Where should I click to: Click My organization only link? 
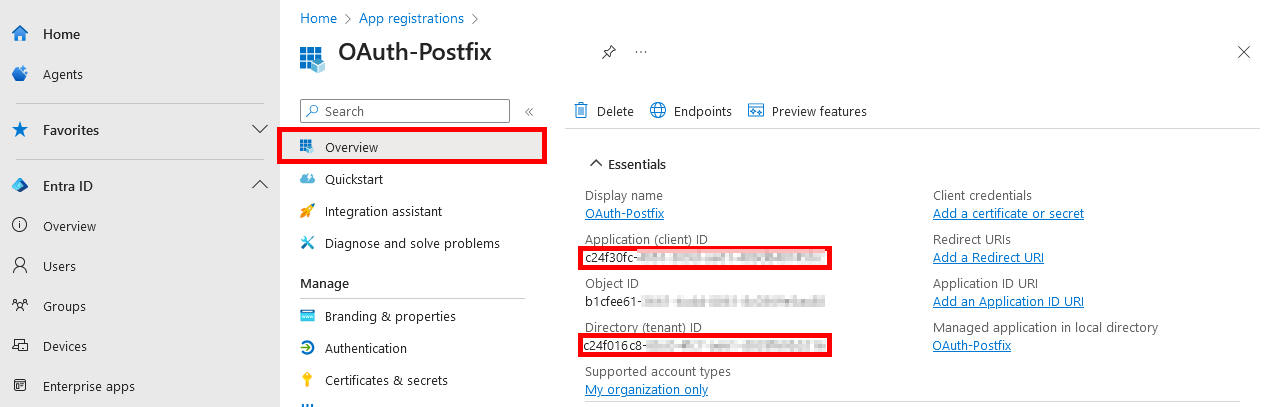(646, 389)
